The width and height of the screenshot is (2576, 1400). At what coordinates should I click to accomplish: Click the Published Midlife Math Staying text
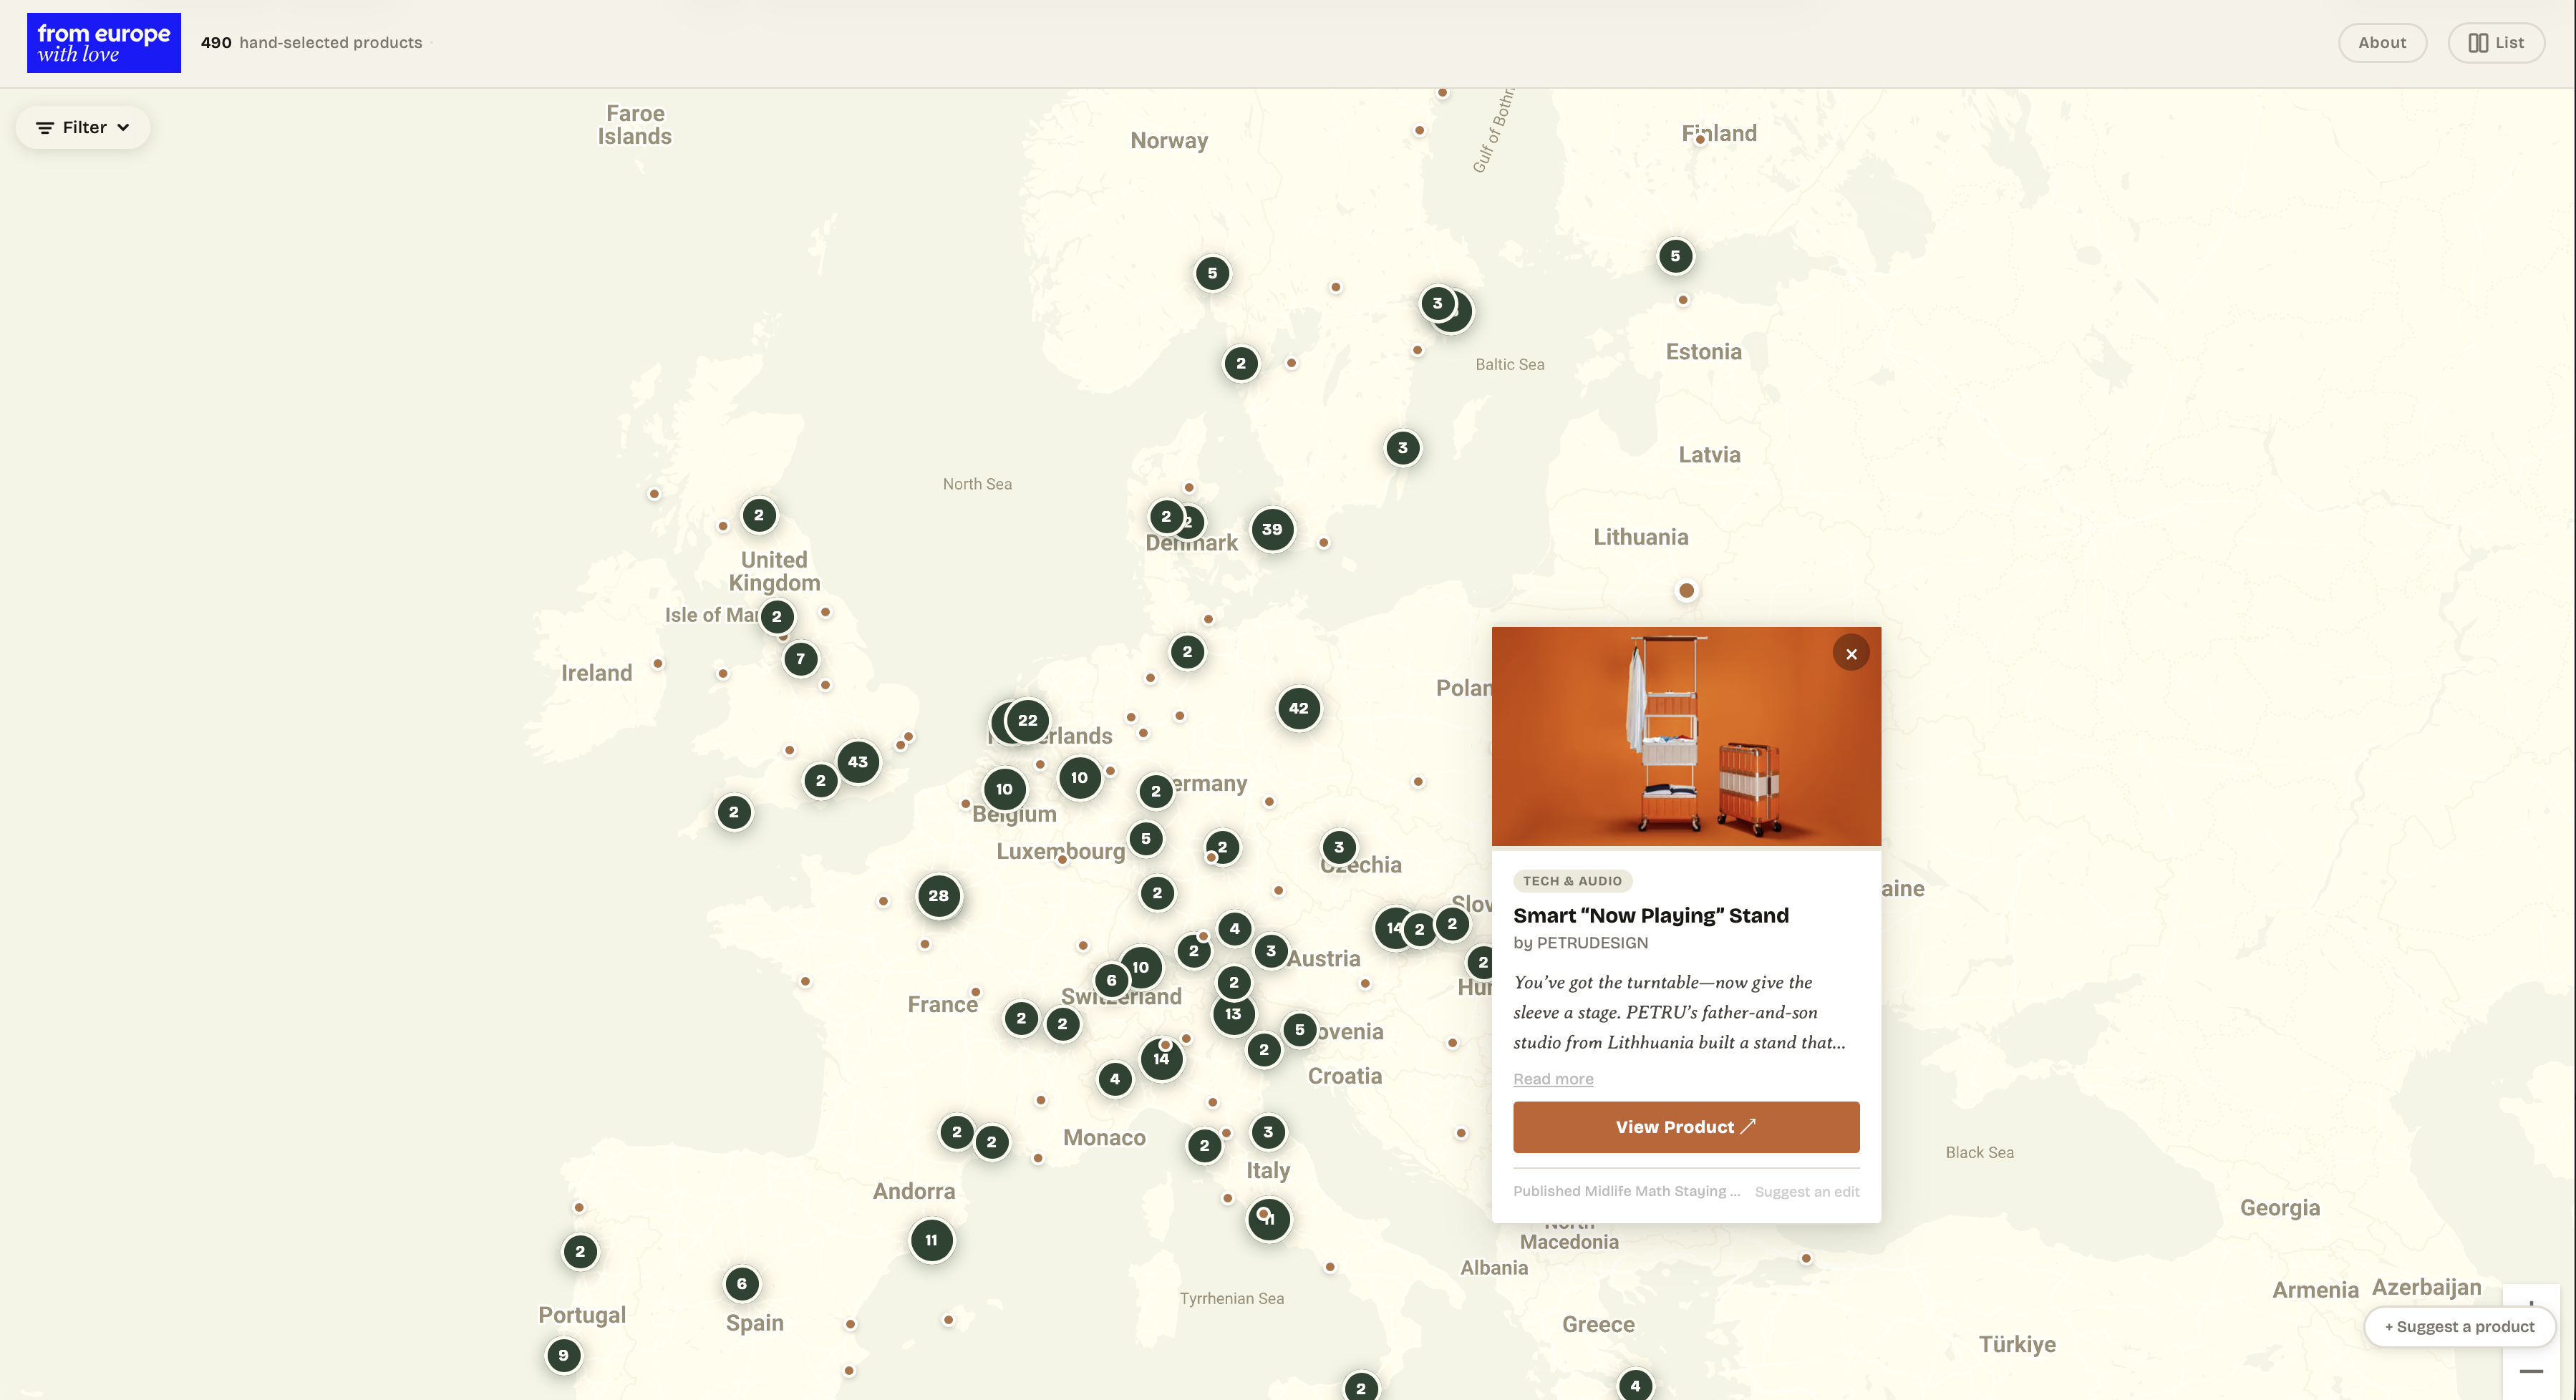point(1626,1191)
